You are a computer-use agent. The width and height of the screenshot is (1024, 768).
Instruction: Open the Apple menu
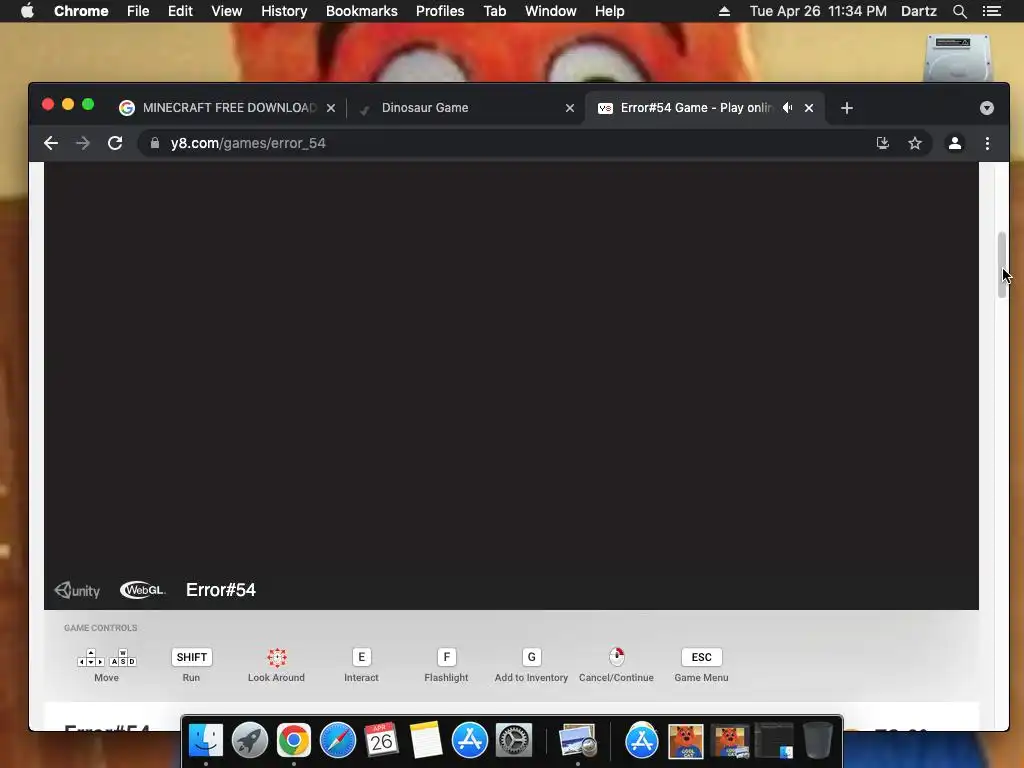pyautogui.click(x=27, y=11)
